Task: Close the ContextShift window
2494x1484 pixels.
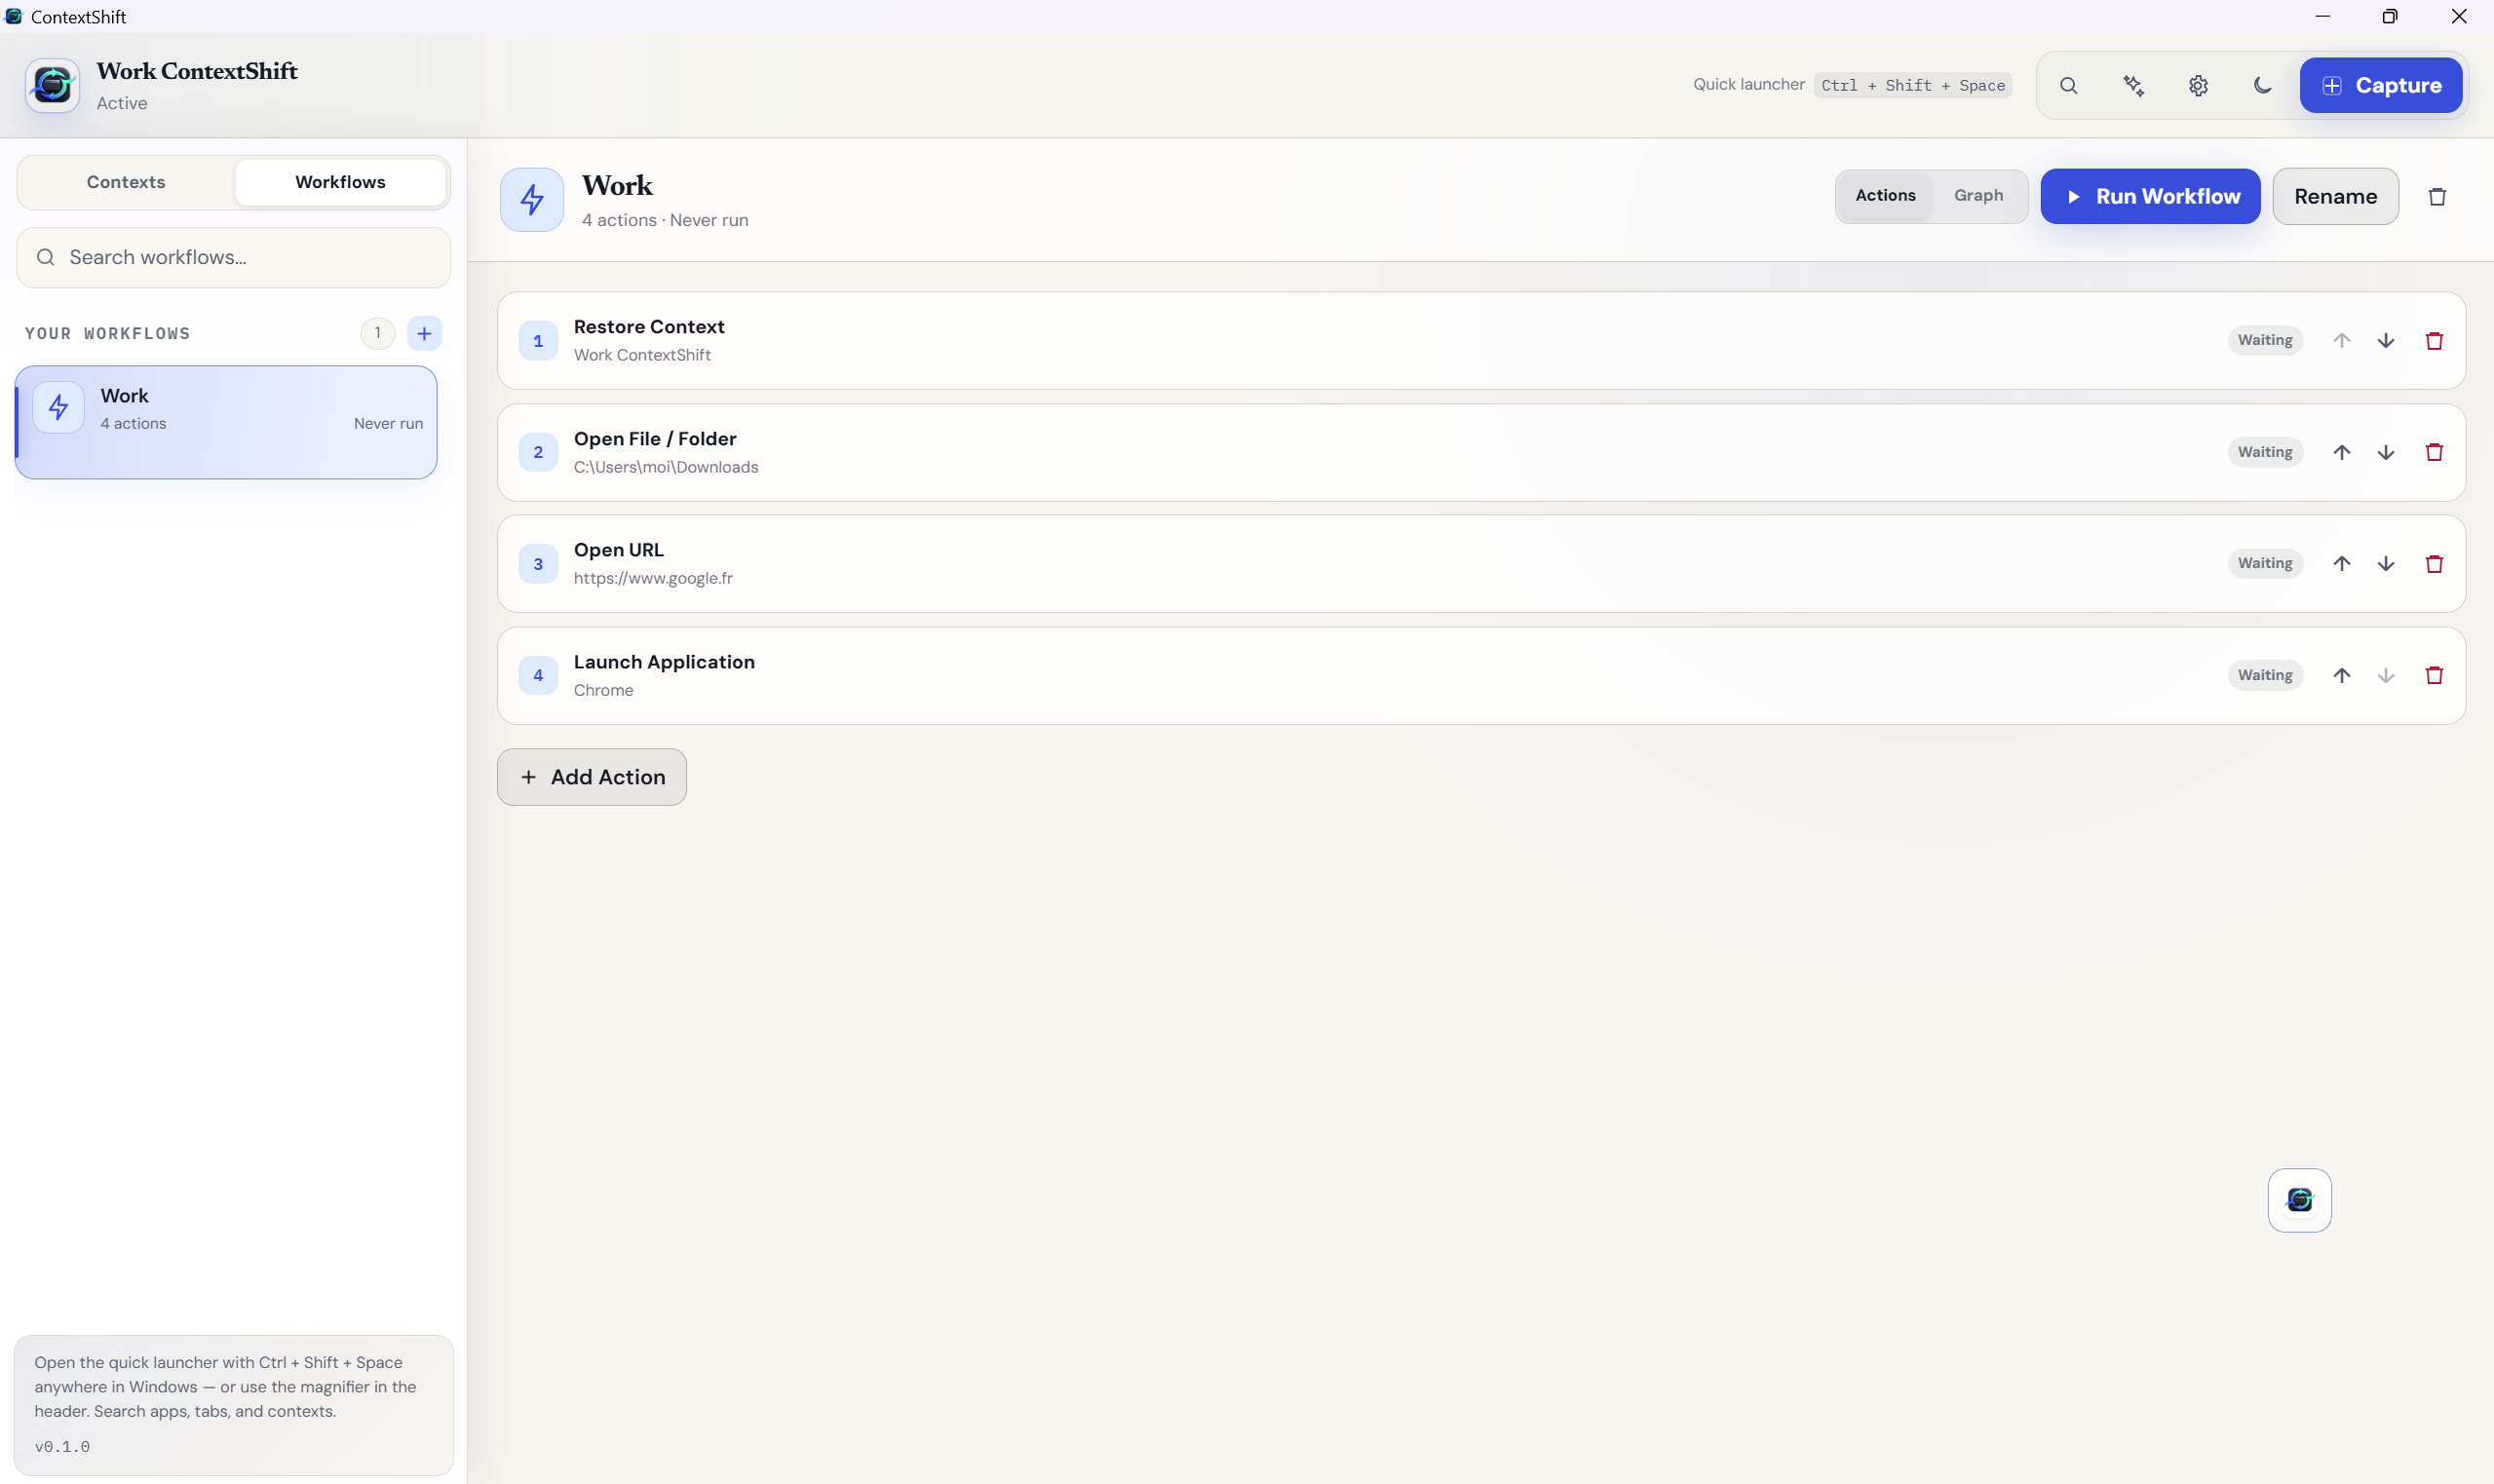Action: [x=2458, y=16]
